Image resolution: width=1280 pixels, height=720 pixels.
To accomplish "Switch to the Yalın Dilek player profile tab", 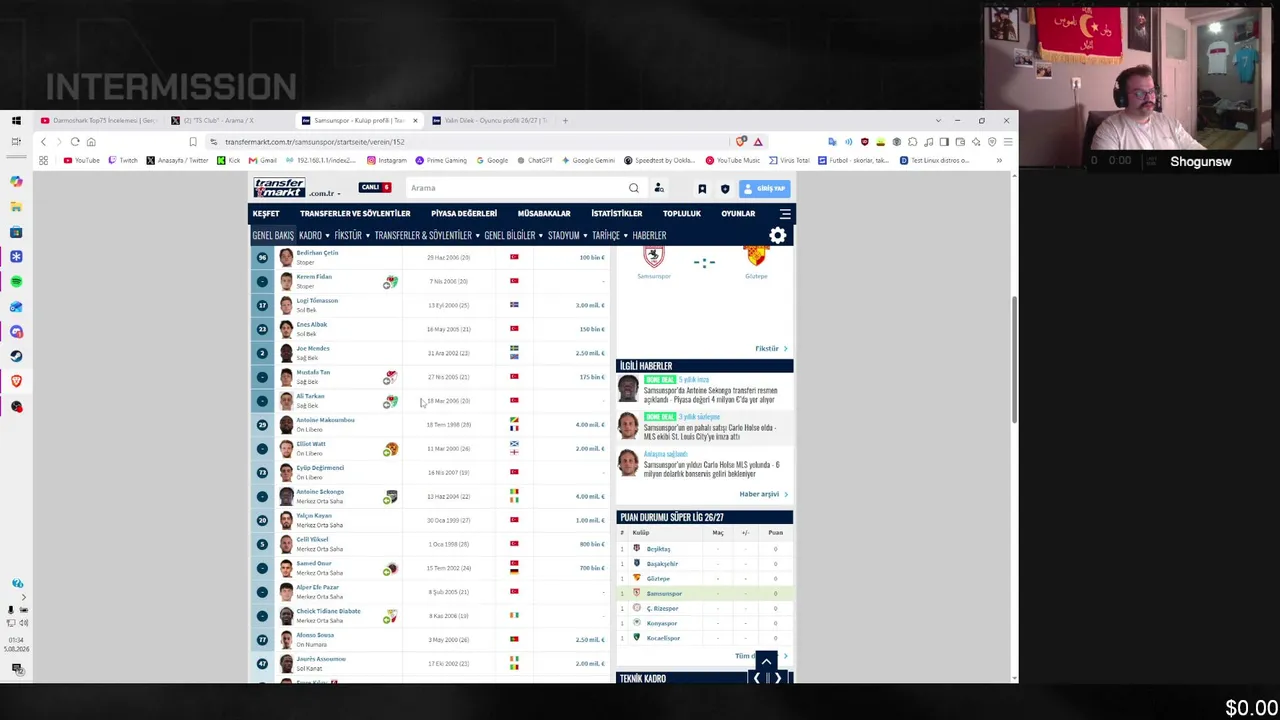I will coord(489,121).
